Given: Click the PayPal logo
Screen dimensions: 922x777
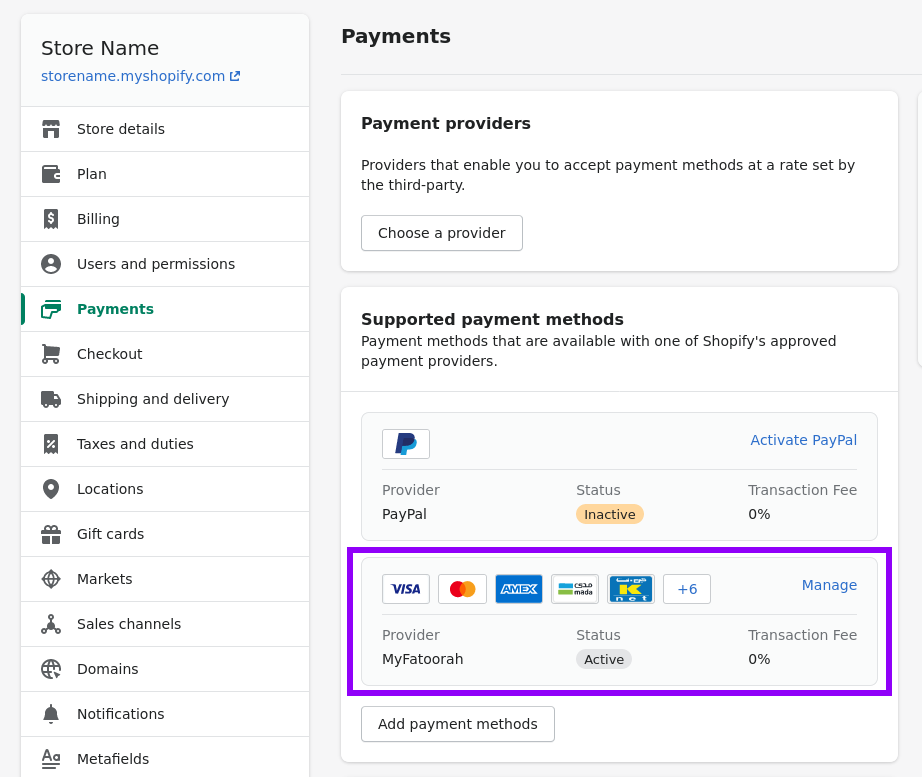Looking at the screenshot, I should (x=406, y=444).
